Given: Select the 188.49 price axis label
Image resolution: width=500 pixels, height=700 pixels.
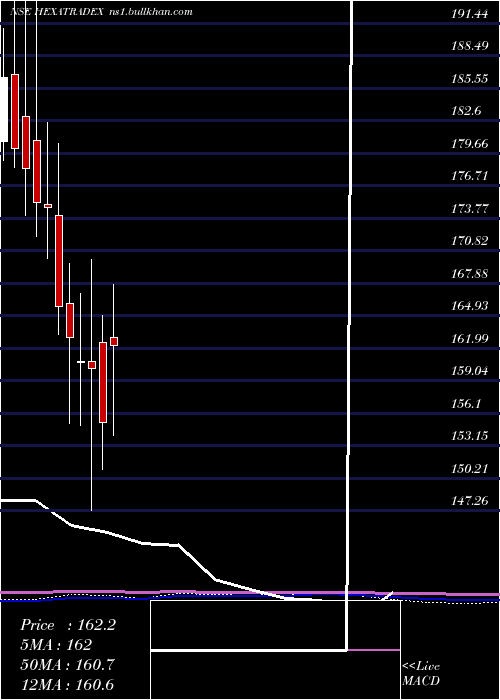Looking at the screenshot, I should [470, 46].
